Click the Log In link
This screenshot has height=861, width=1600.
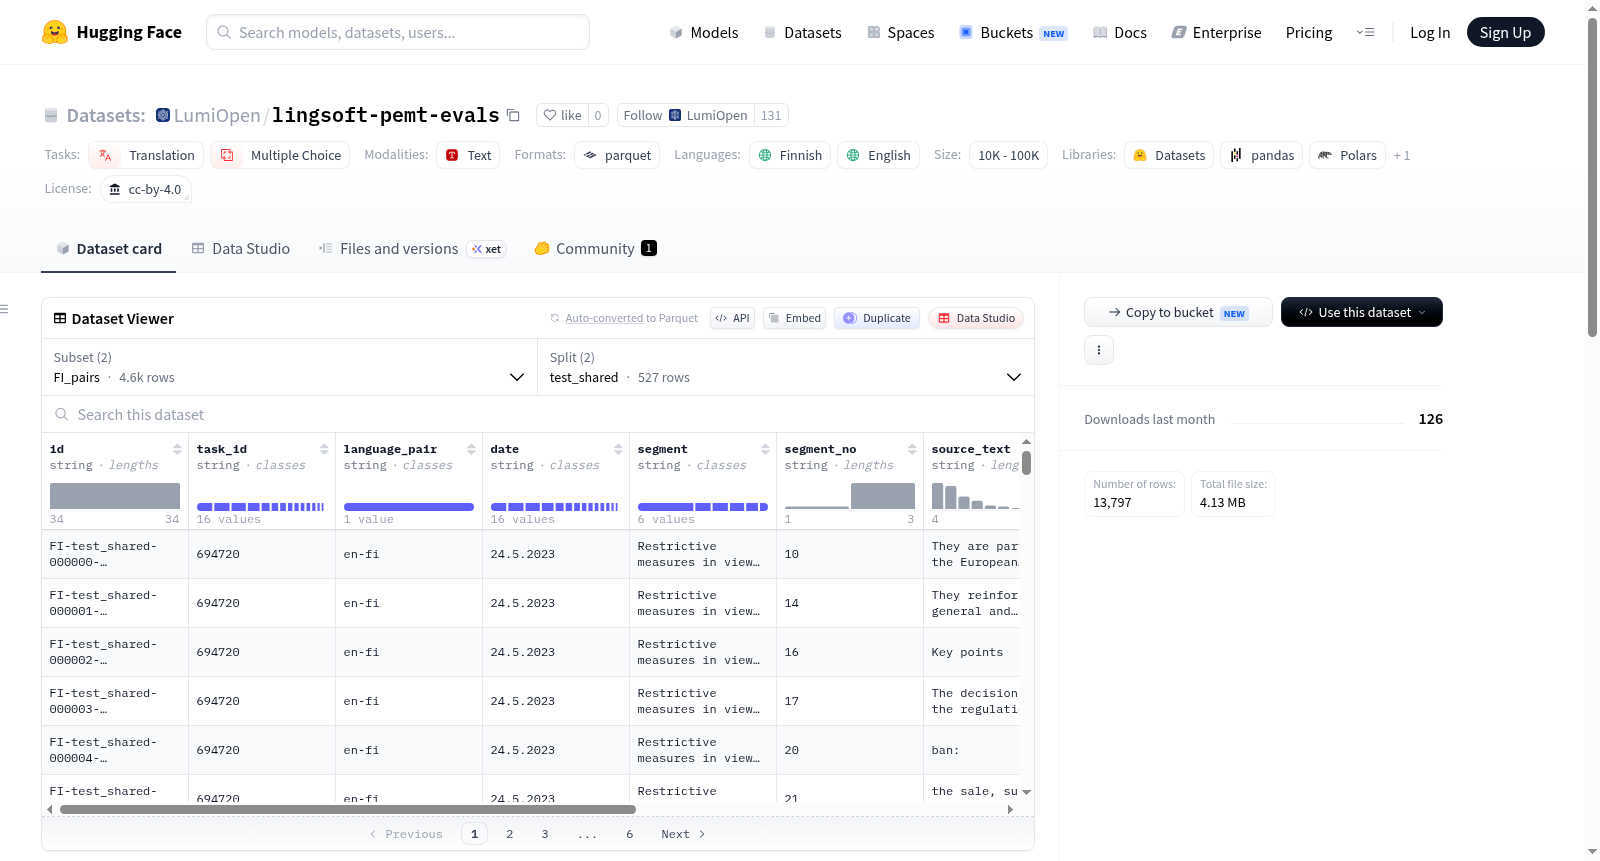point(1430,32)
